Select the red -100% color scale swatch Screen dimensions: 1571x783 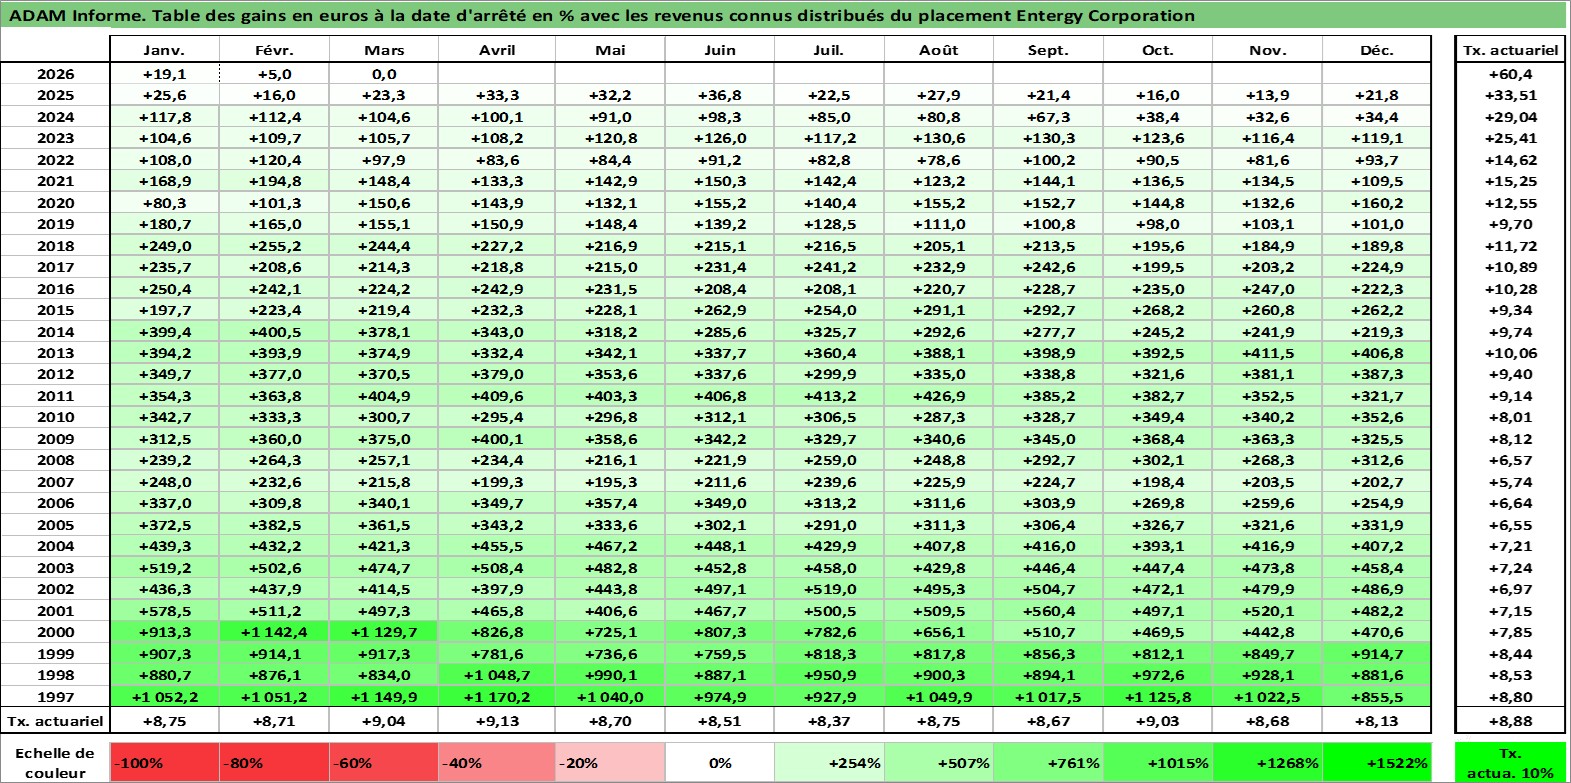(164, 762)
